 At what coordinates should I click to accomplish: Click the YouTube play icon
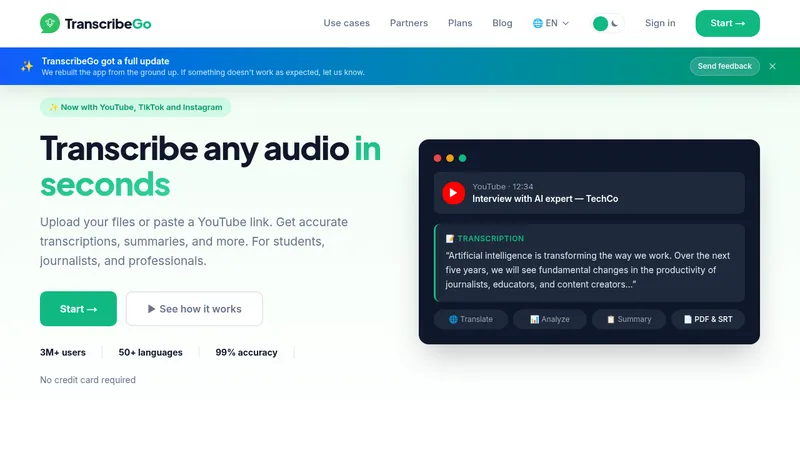tap(453, 193)
